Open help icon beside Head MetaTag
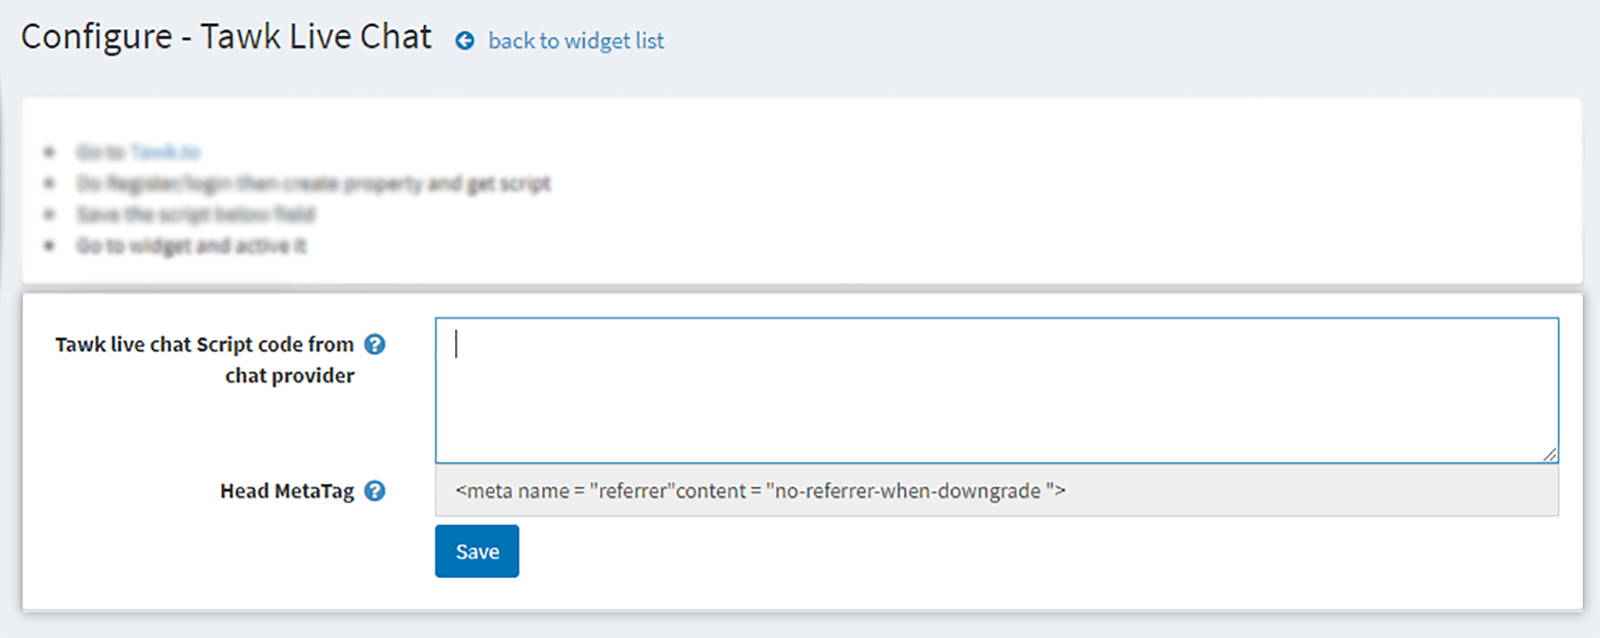This screenshot has width=1600, height=638. tap(375, 491)
